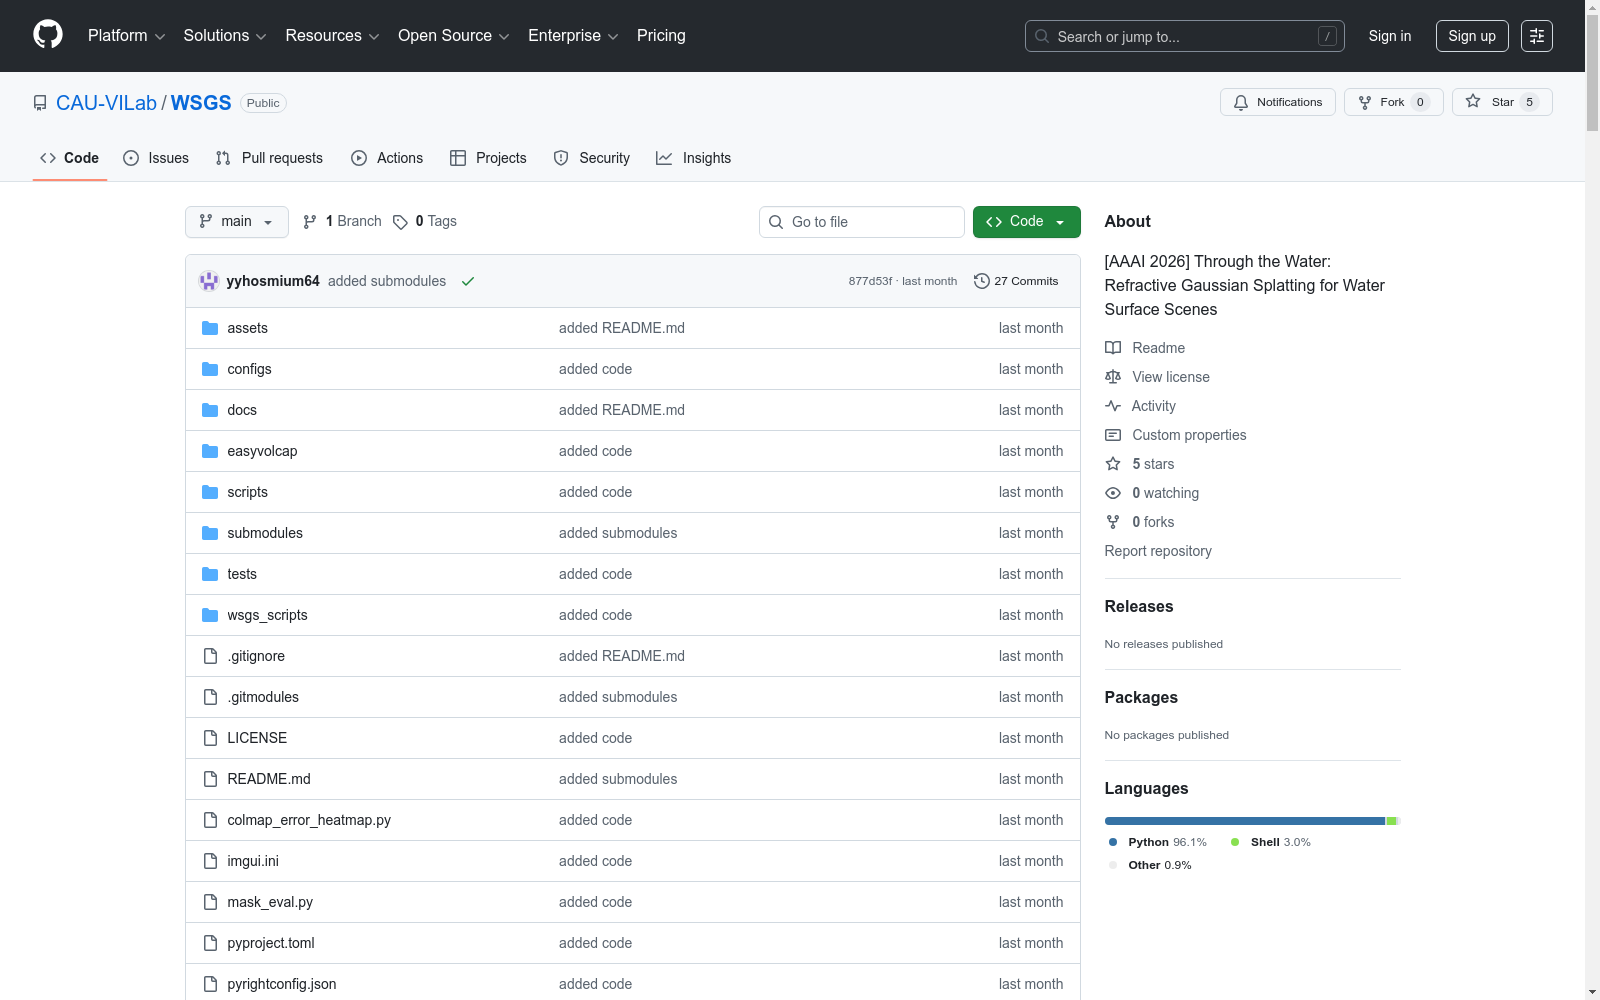Click the star icon beside 5 stars
Screen dimensions: 1600x1000
1113,464
